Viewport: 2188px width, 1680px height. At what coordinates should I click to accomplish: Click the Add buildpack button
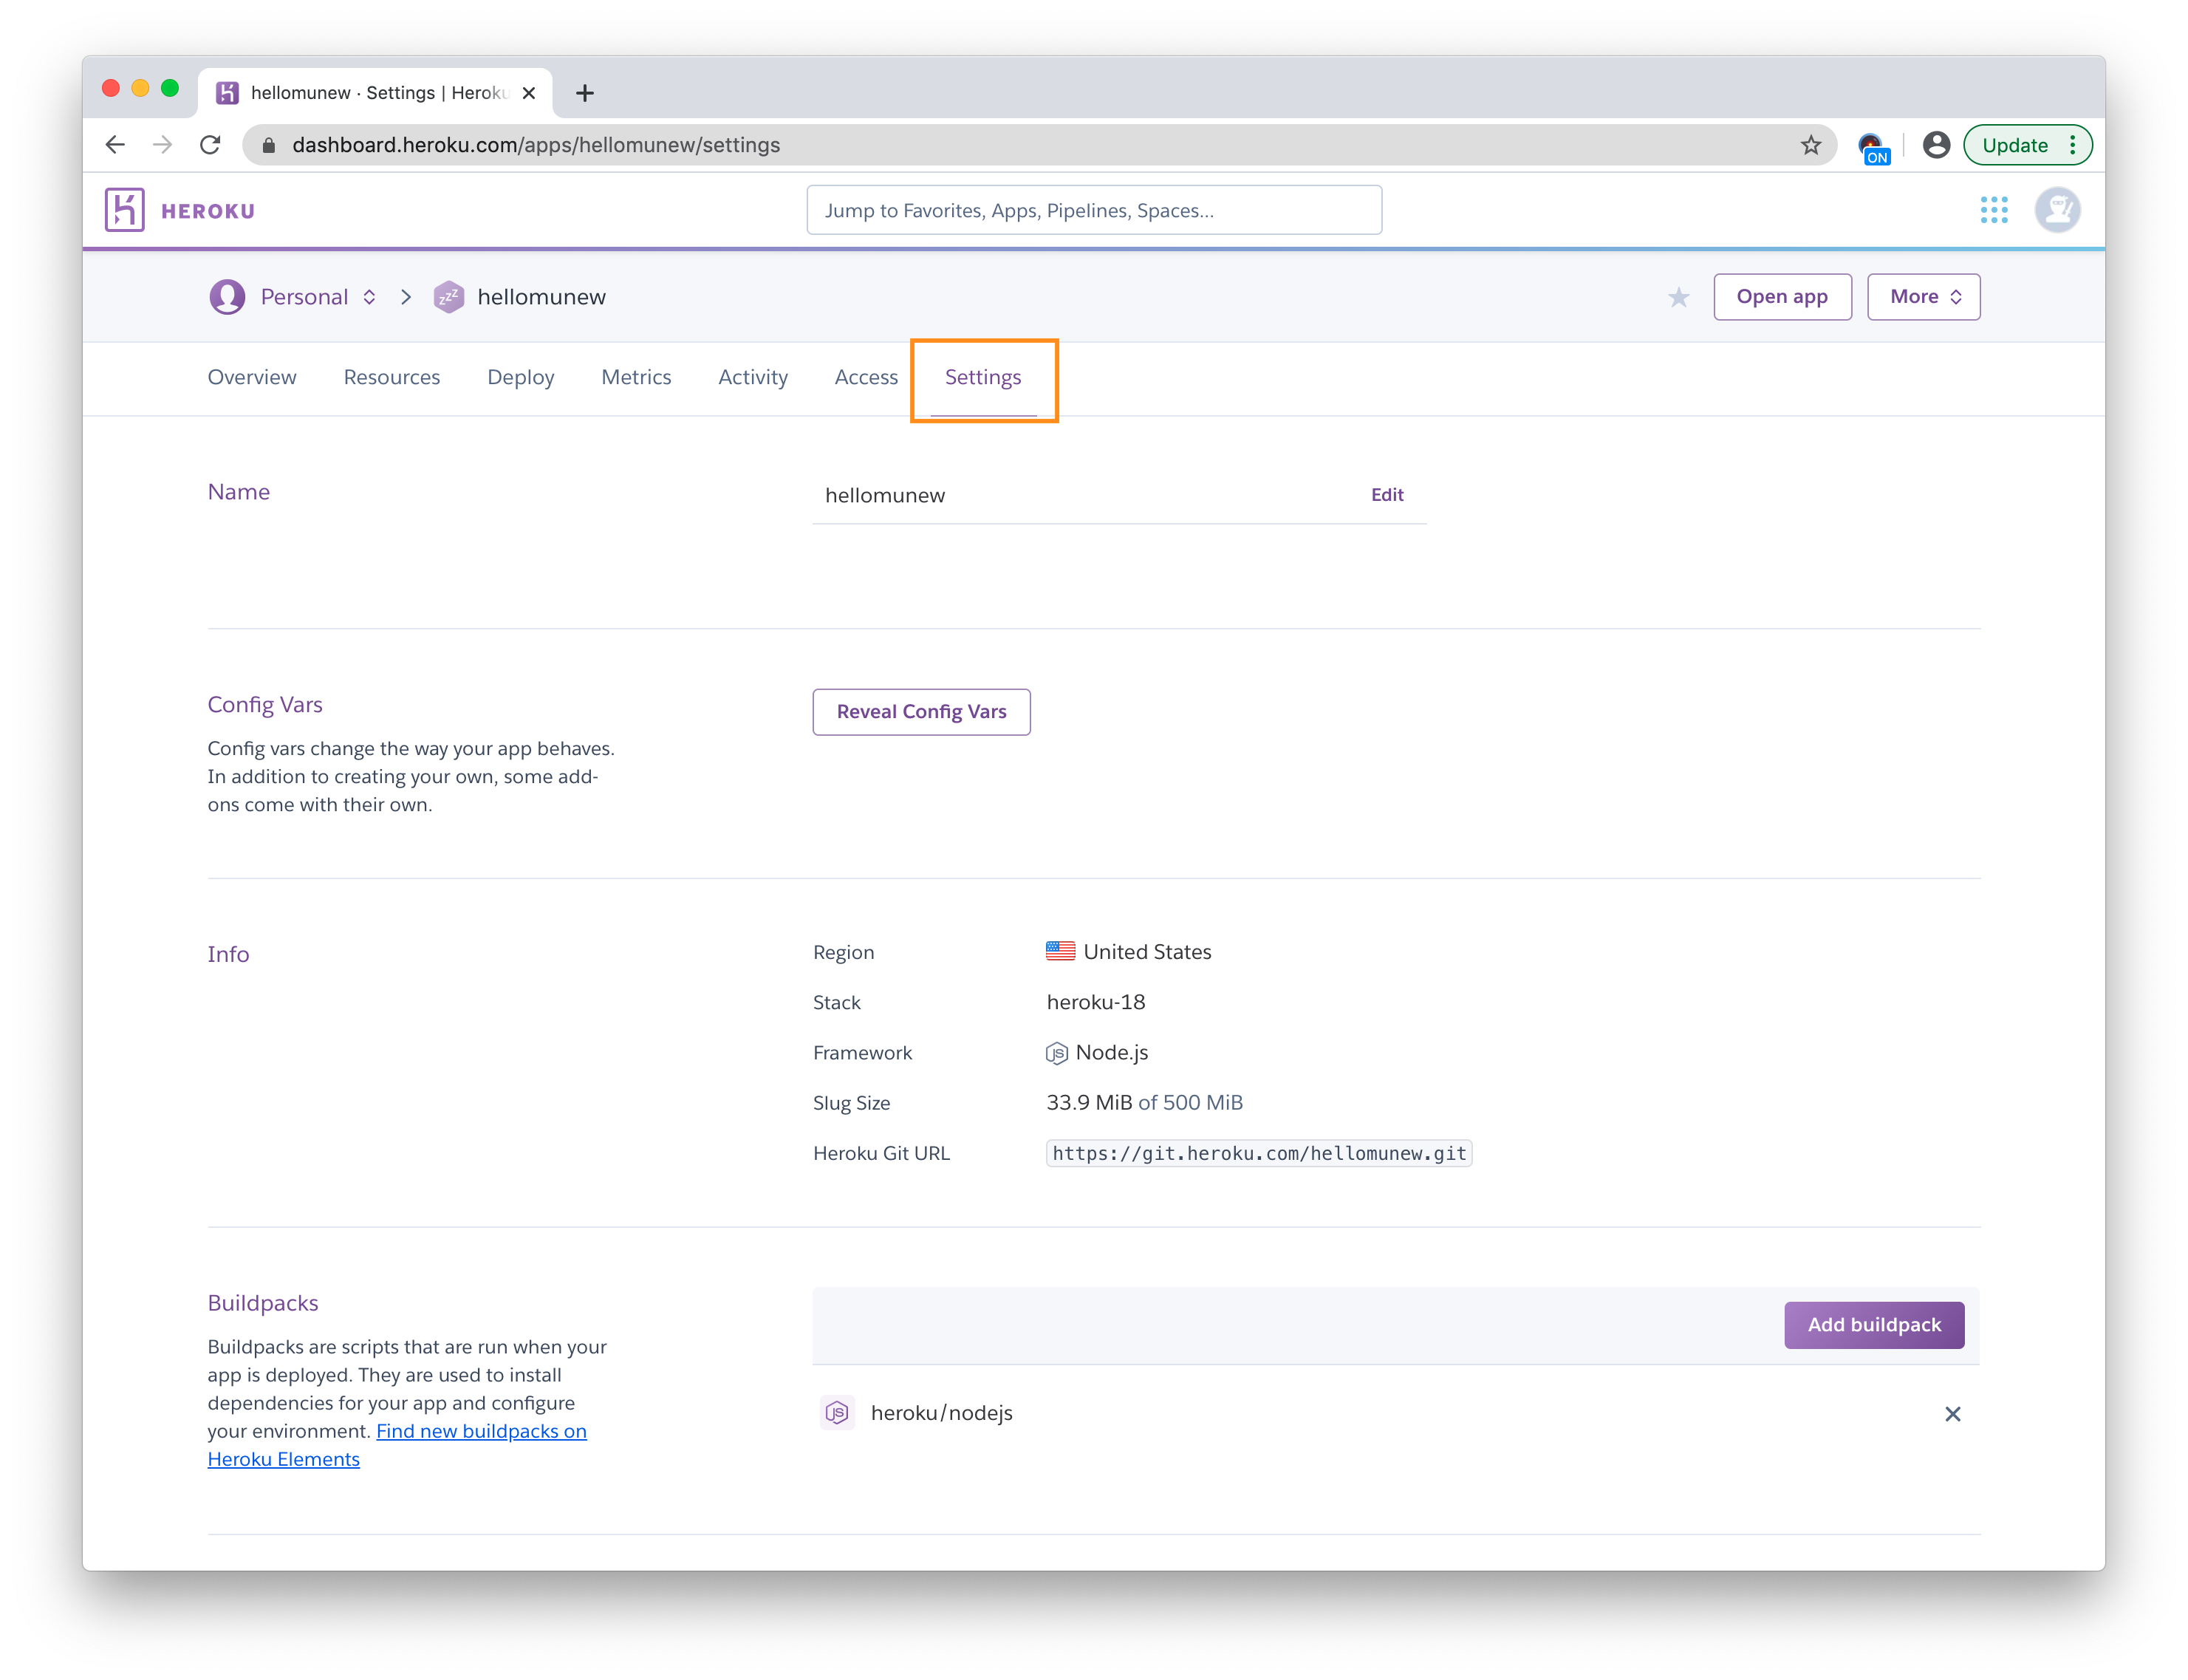(1874, 1324)
